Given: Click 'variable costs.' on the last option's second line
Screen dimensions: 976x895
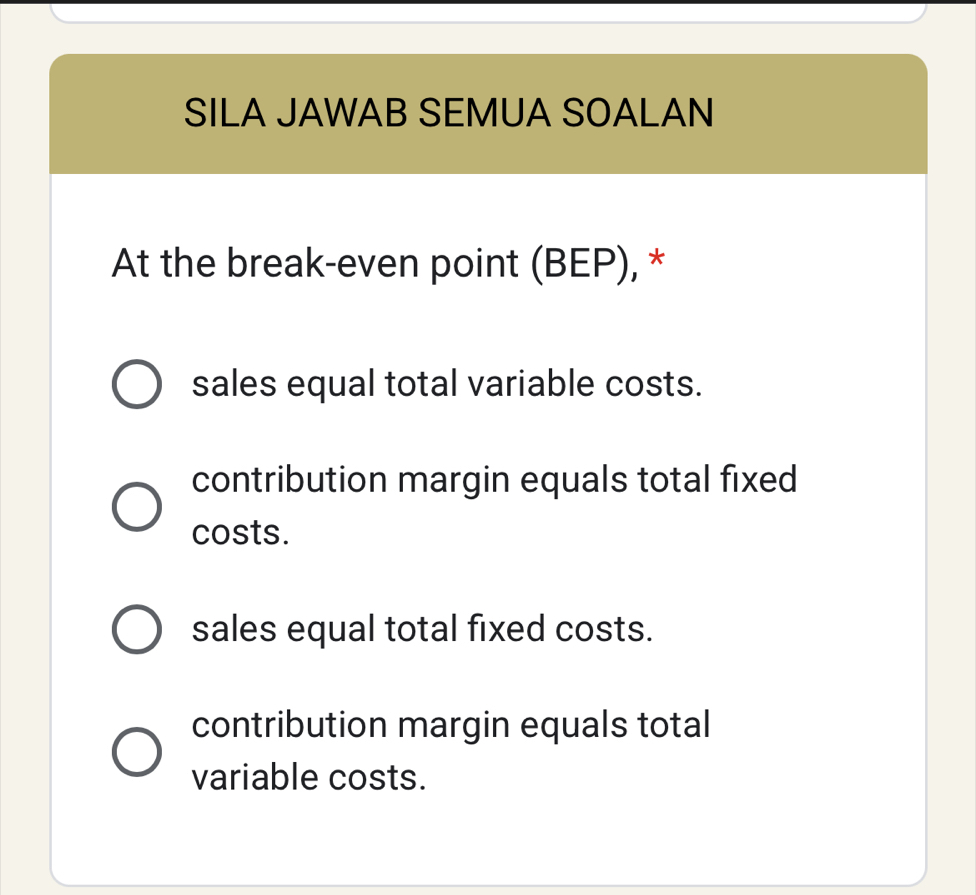Looking at the screenshot, I should pyautogui.click(x=309, y=777).
